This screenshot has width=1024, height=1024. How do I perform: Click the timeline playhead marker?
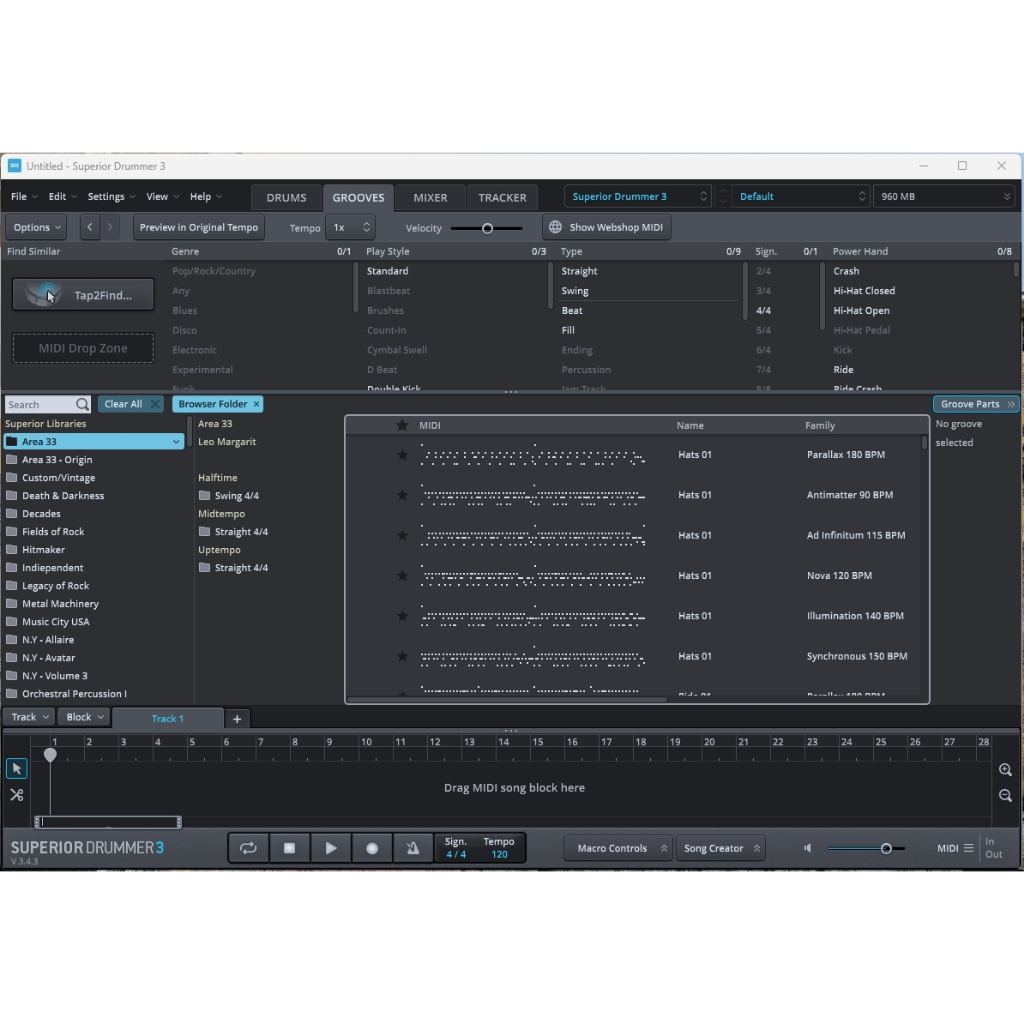click(x=50, y=755)
